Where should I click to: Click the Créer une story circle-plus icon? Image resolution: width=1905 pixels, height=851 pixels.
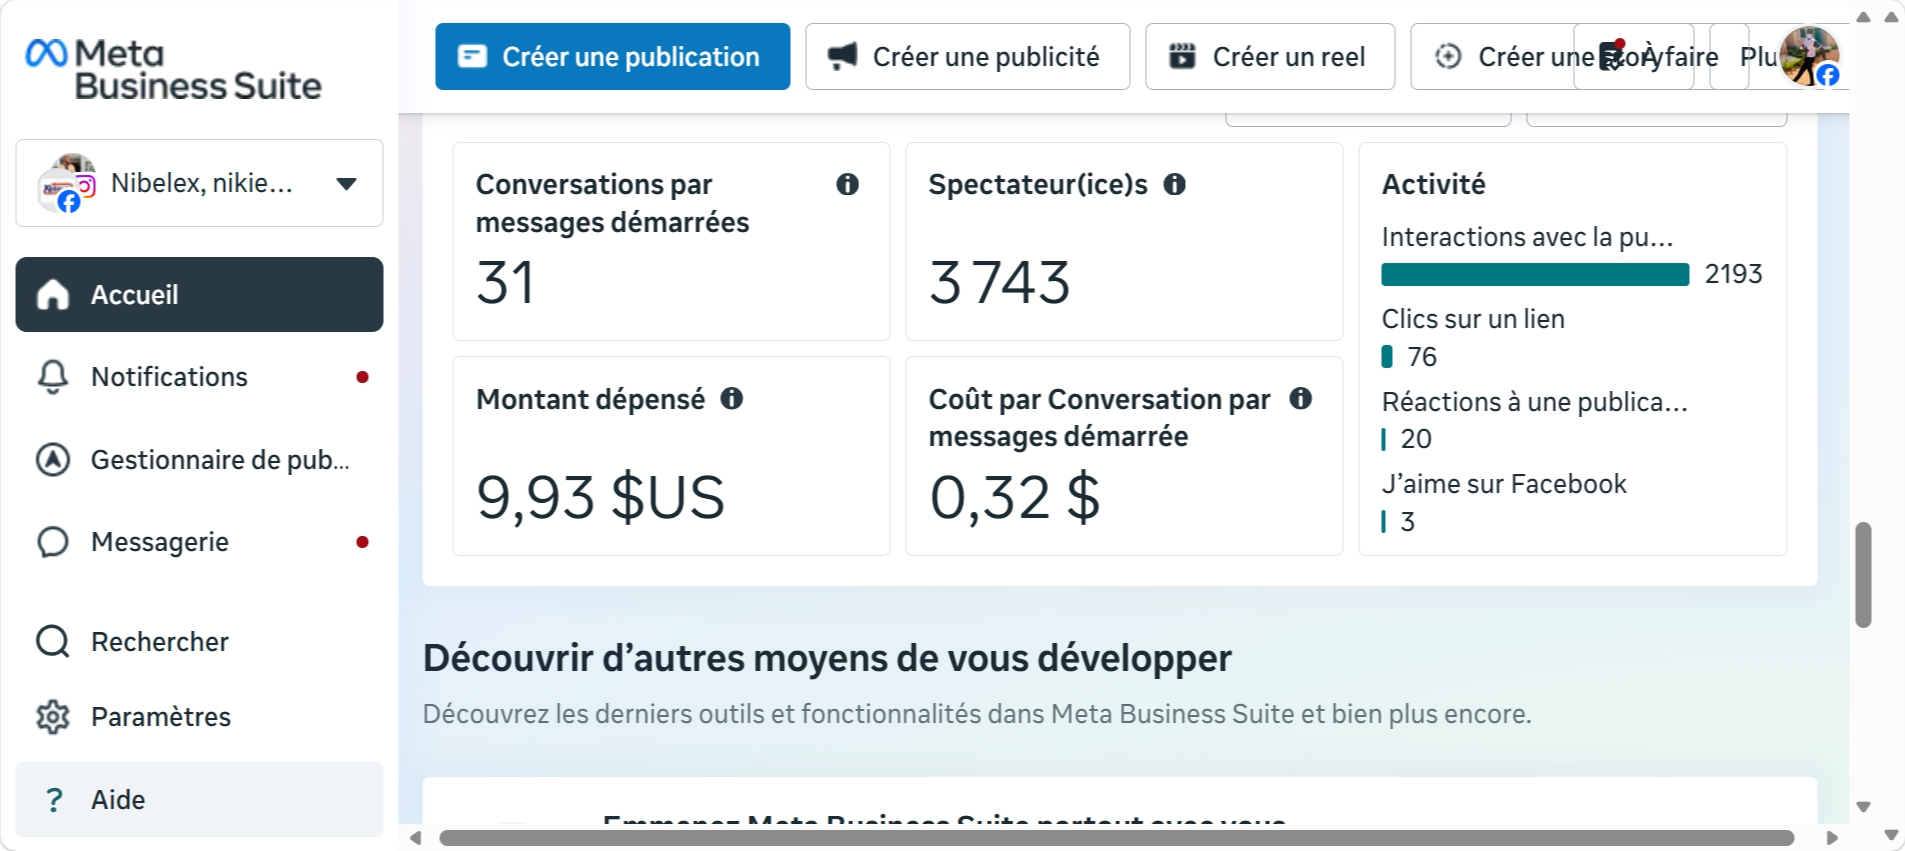pyautogui.click(x=1448, y=56)
